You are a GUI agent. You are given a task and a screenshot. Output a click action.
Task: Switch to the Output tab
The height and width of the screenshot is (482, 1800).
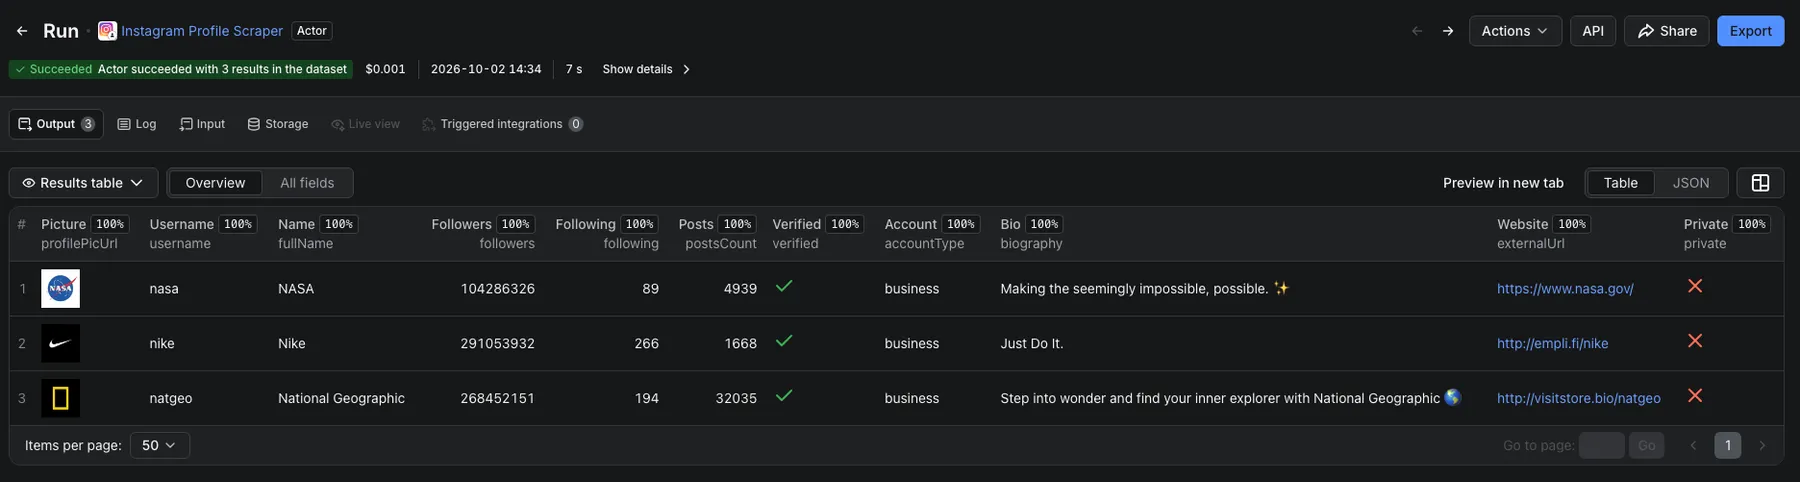tap(56, 124)
